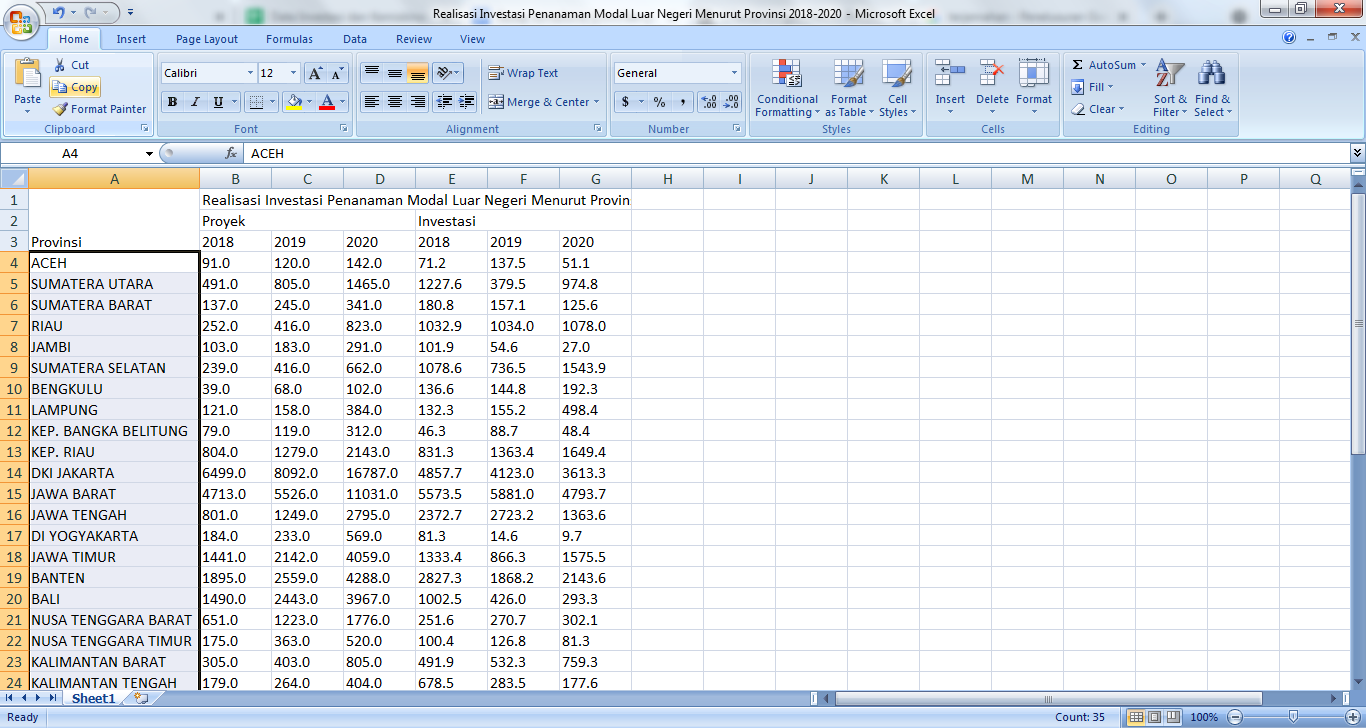
Task: Click the Copy button
Action: (x=76, y=87)
